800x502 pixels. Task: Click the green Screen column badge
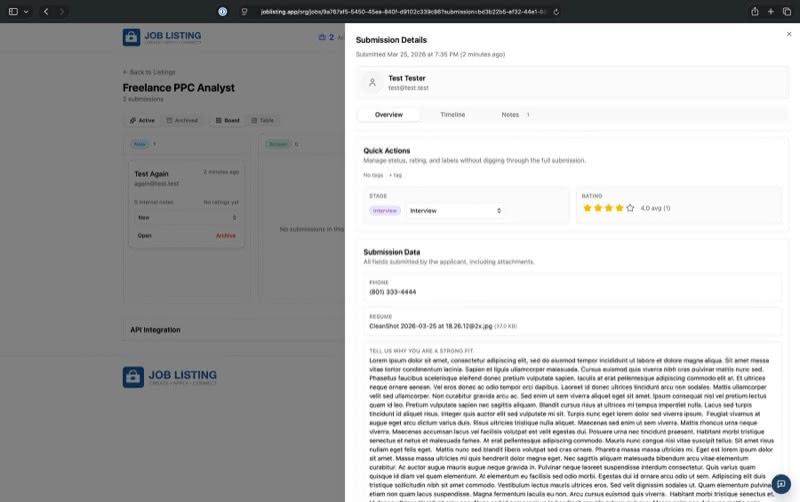point(278,144)
